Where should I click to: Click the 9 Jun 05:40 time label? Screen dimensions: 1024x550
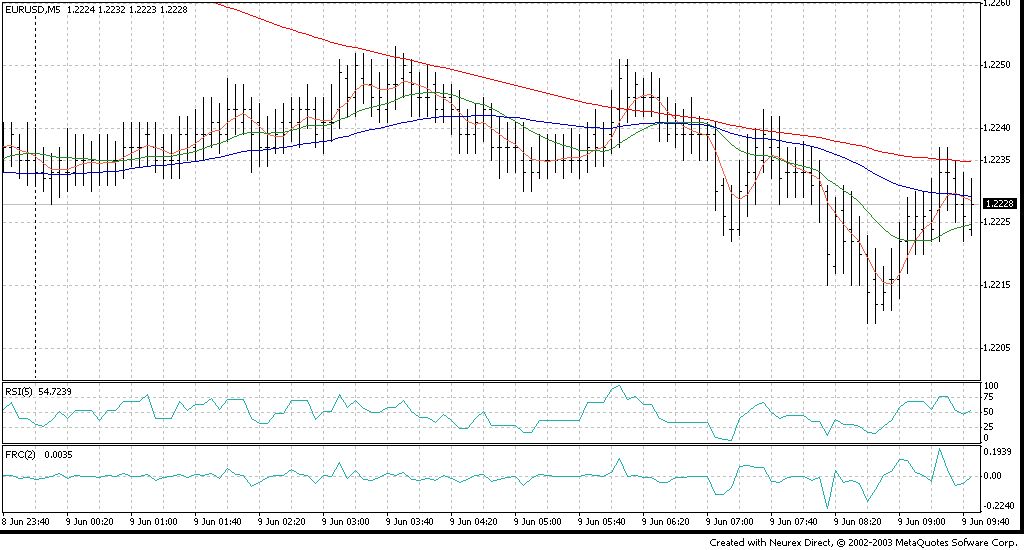tap(601, 521)
